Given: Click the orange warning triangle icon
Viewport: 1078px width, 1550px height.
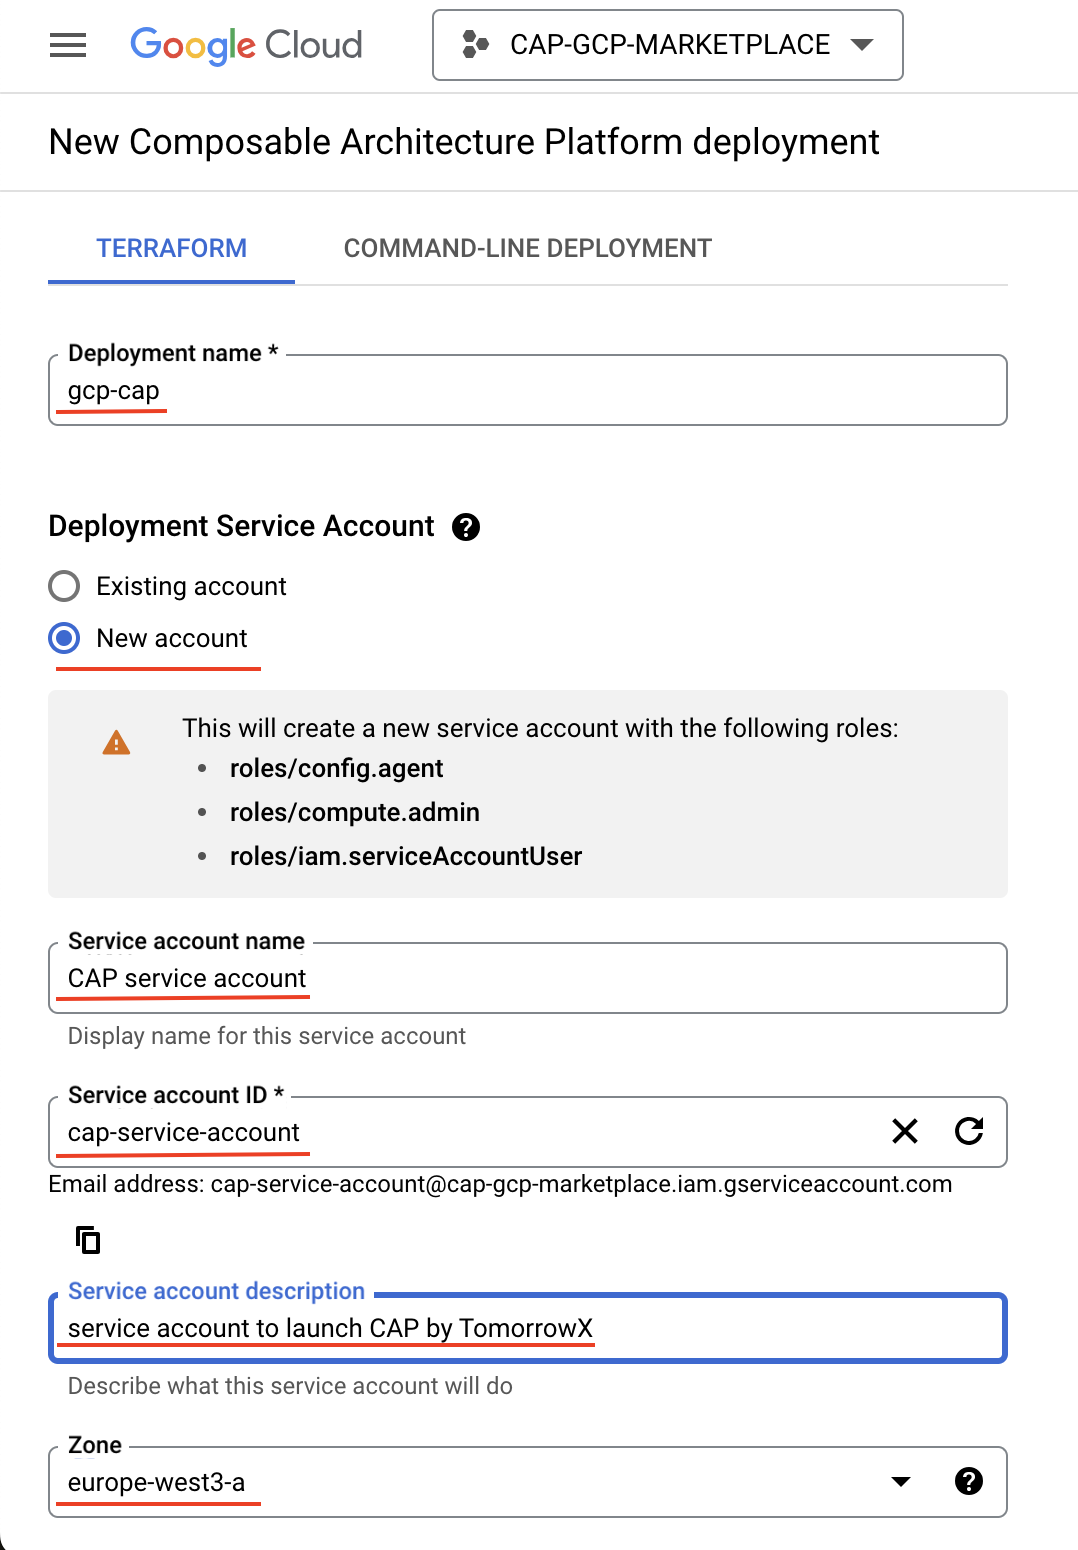Looking at the screenshot, I should point(116,743).
